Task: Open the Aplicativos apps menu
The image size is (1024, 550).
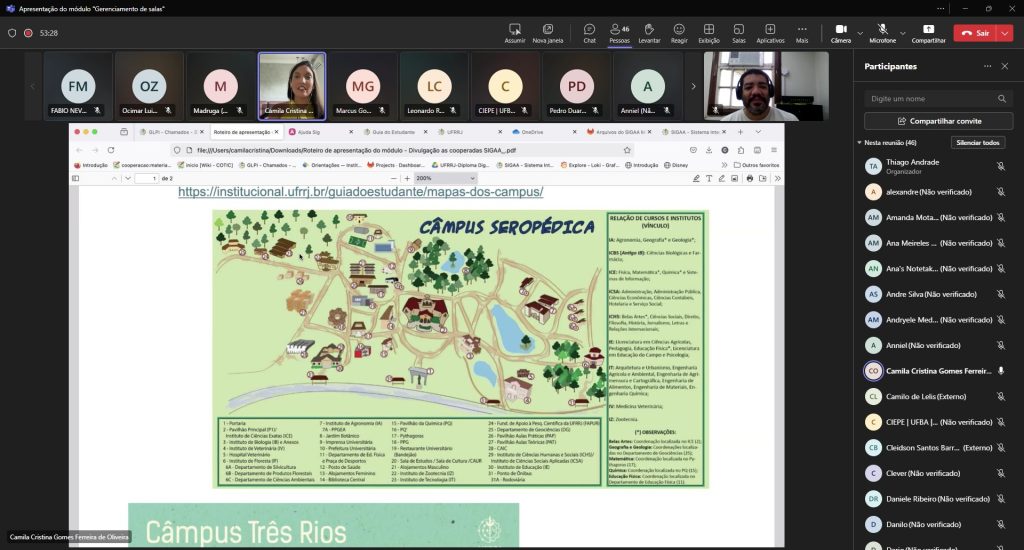Action: click(770, 33)
